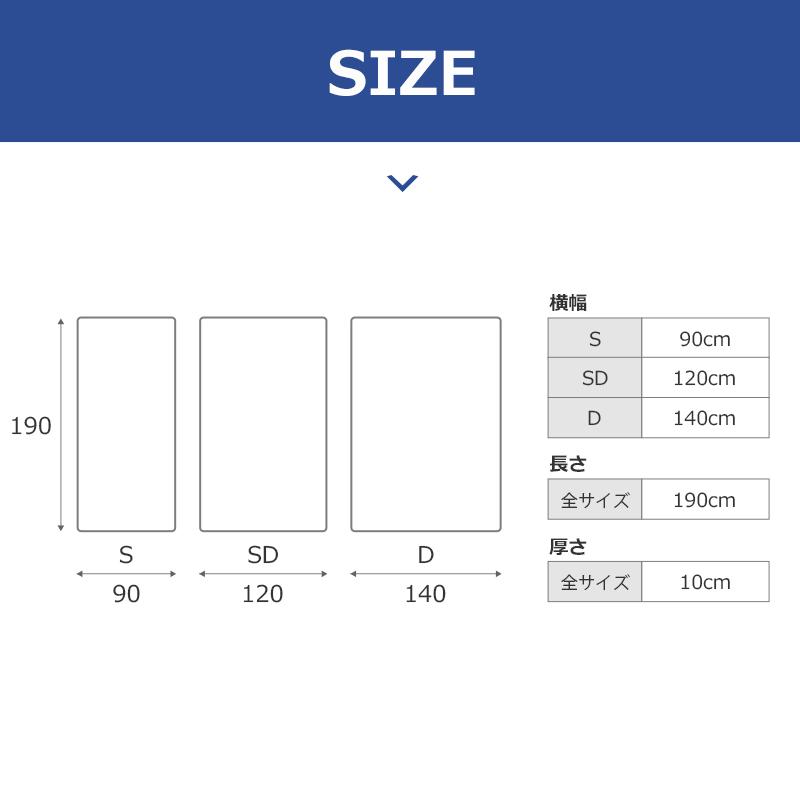Click the SD label beneath the middle diagram
Screen dimensions: 800x800
(263, 555)
